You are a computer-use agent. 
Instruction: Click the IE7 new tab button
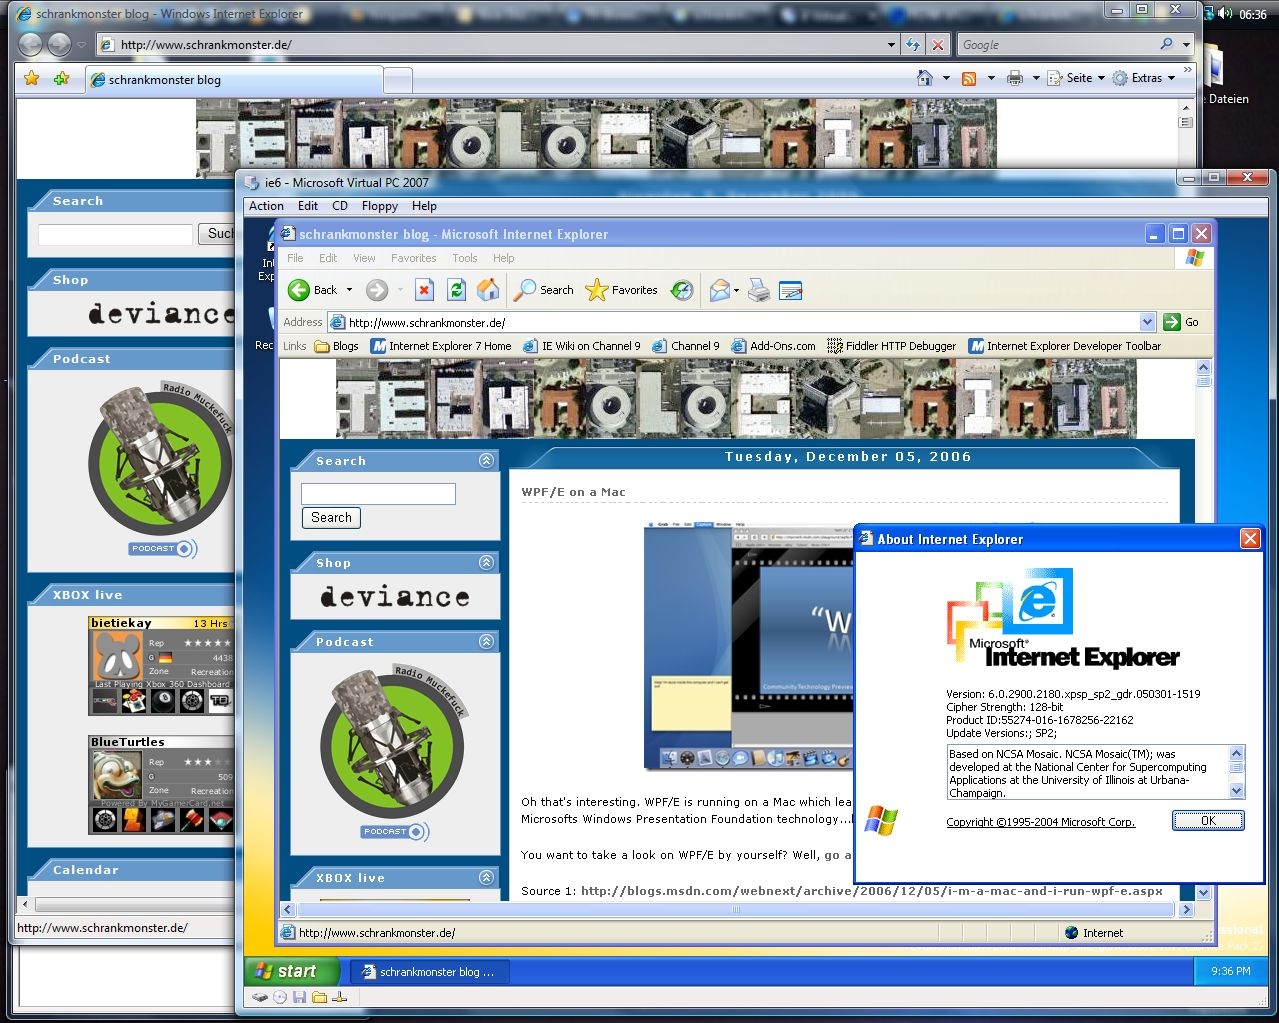click(398, 80)
